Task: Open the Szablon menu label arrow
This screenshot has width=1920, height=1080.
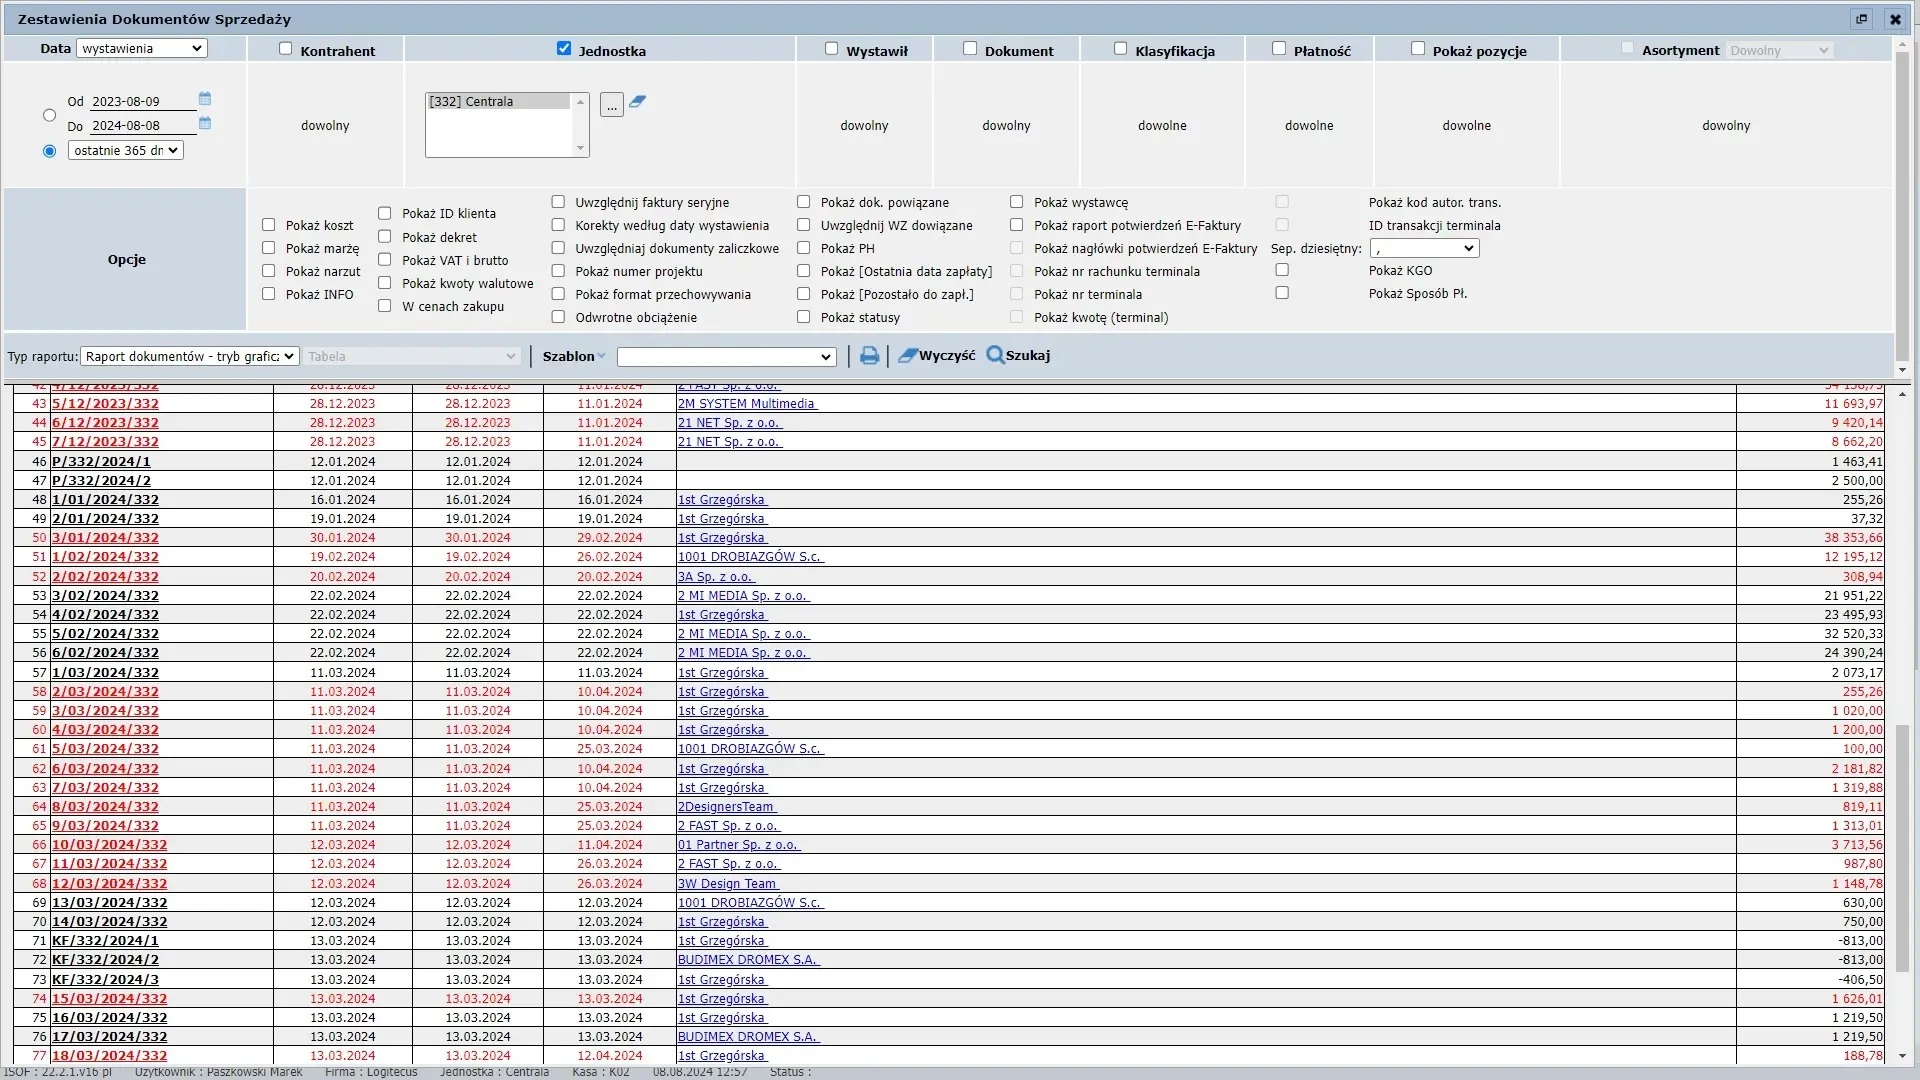Action: point(602,357)
